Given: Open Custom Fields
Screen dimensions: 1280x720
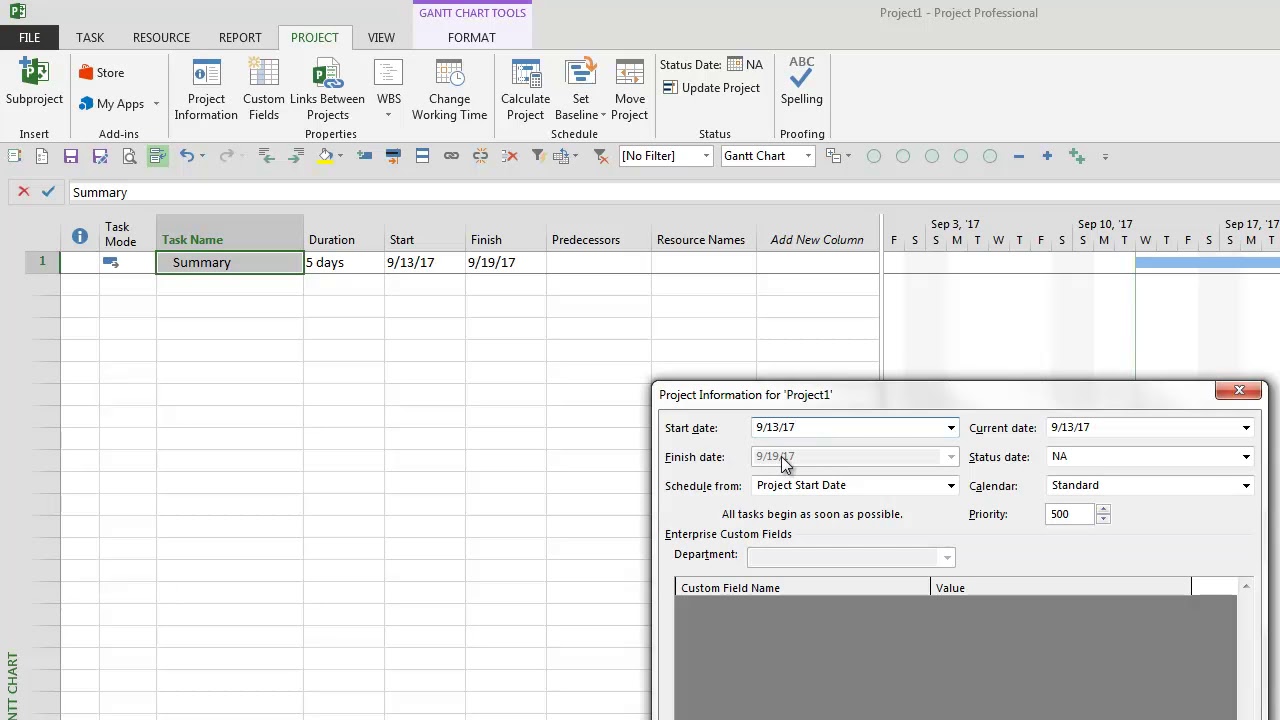Looking at the screenshot, I should point(264,90).
